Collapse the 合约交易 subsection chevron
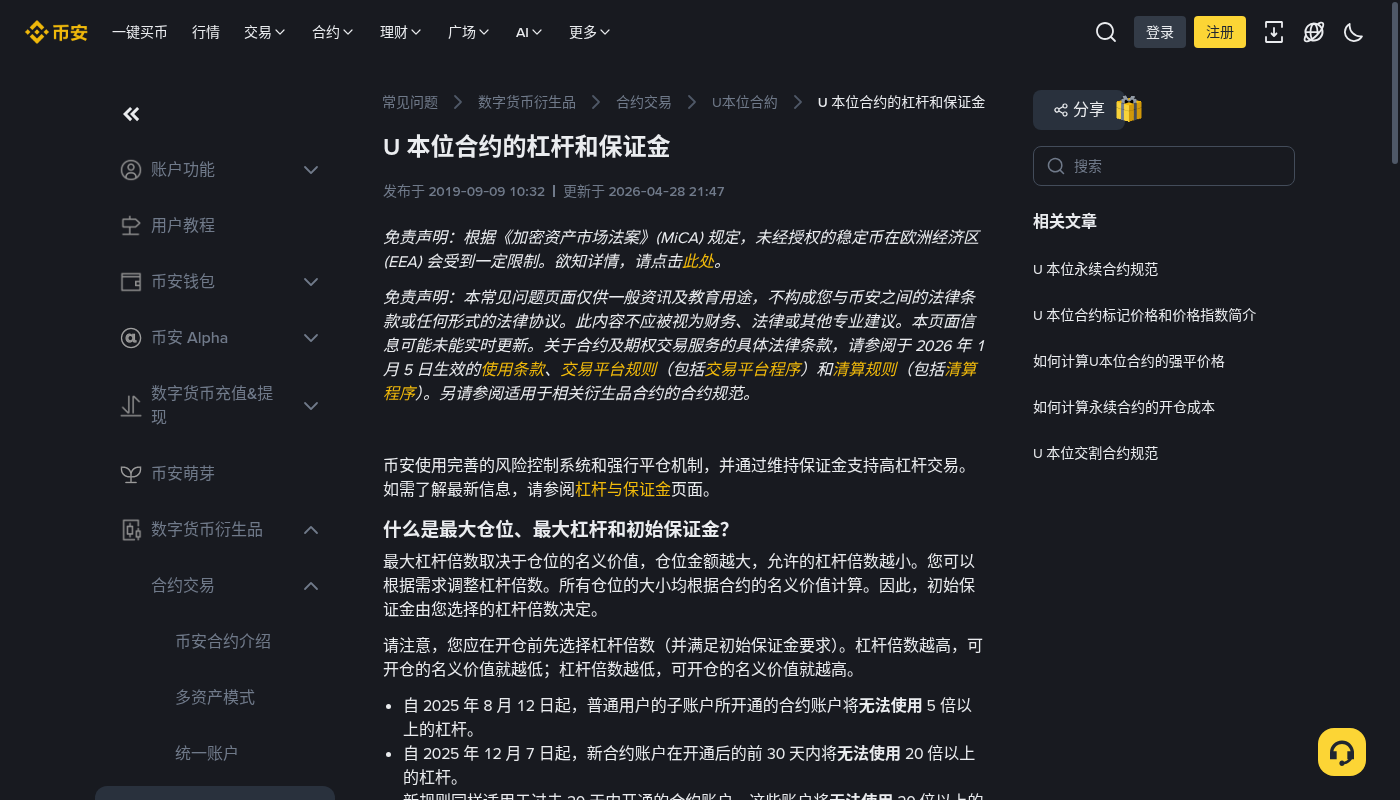The width and height of the screenshot is (1400, 800). [311, 586]
